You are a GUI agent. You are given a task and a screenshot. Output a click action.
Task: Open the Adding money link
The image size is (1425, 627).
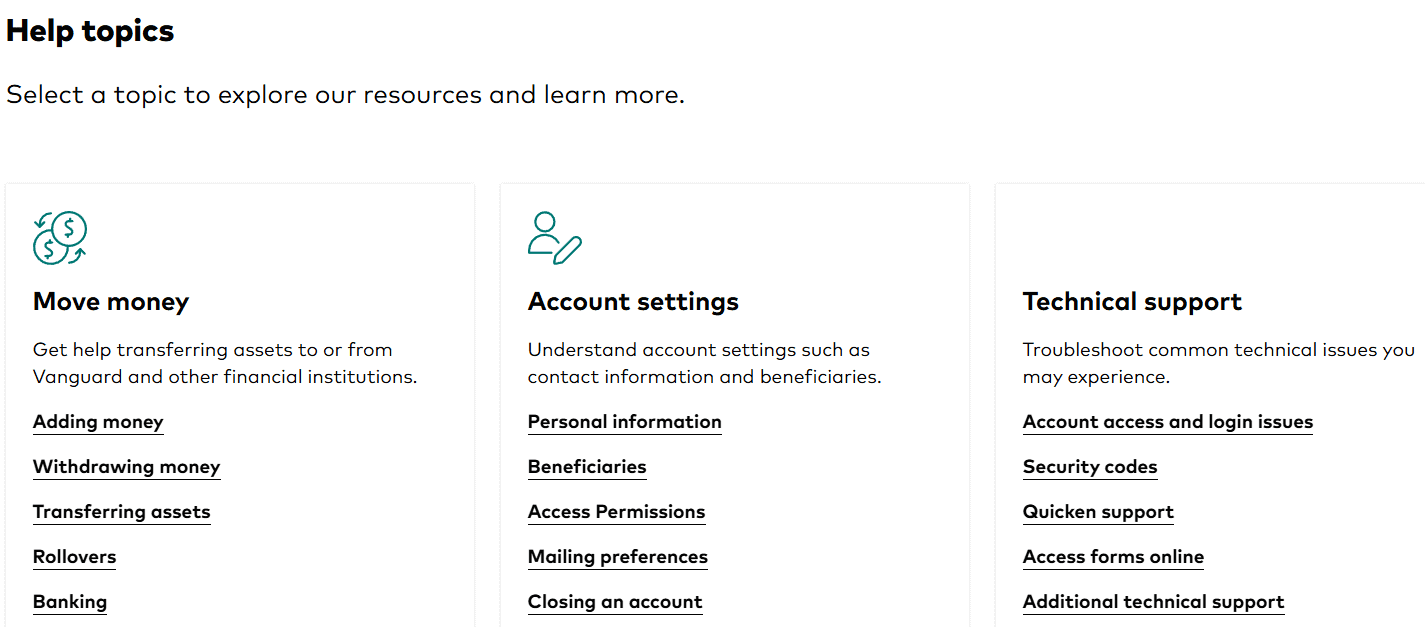[x=98, y=422]
